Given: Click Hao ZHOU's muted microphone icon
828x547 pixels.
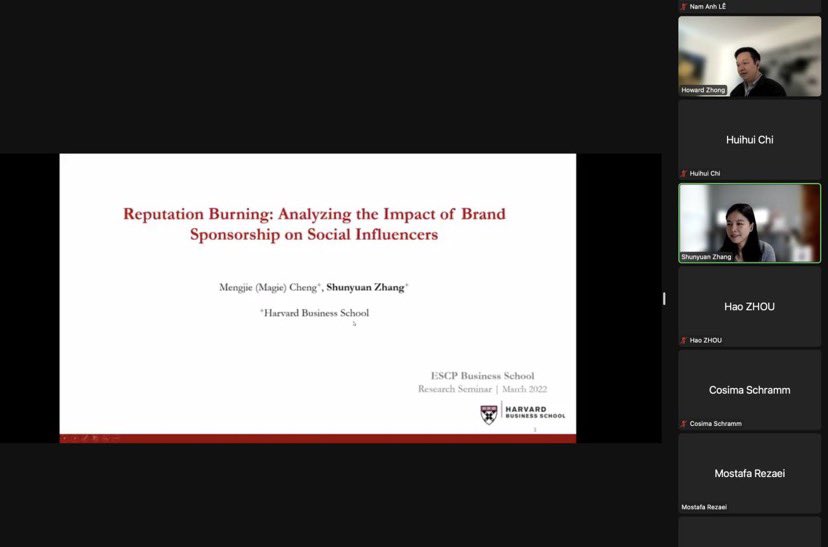Looking at the screenshot, I should (x=684, y=340).
